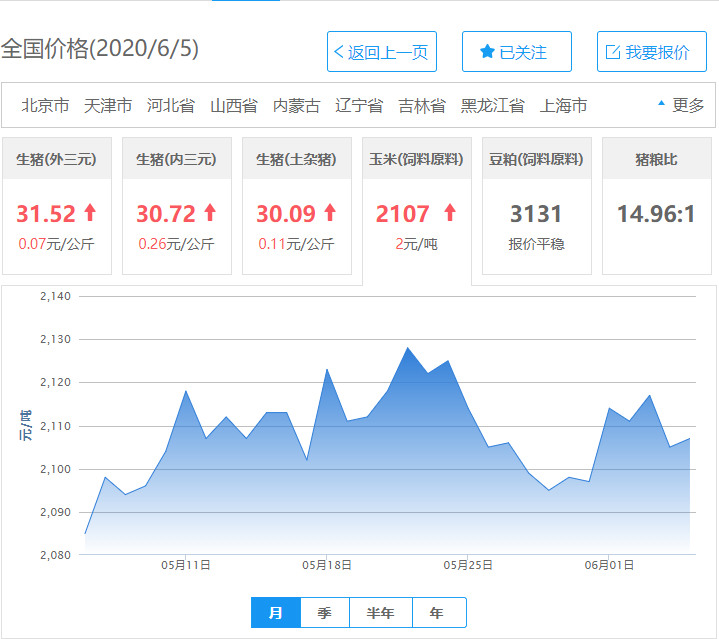Click the triangle arrow beside 更多

[x=661, y=103]
